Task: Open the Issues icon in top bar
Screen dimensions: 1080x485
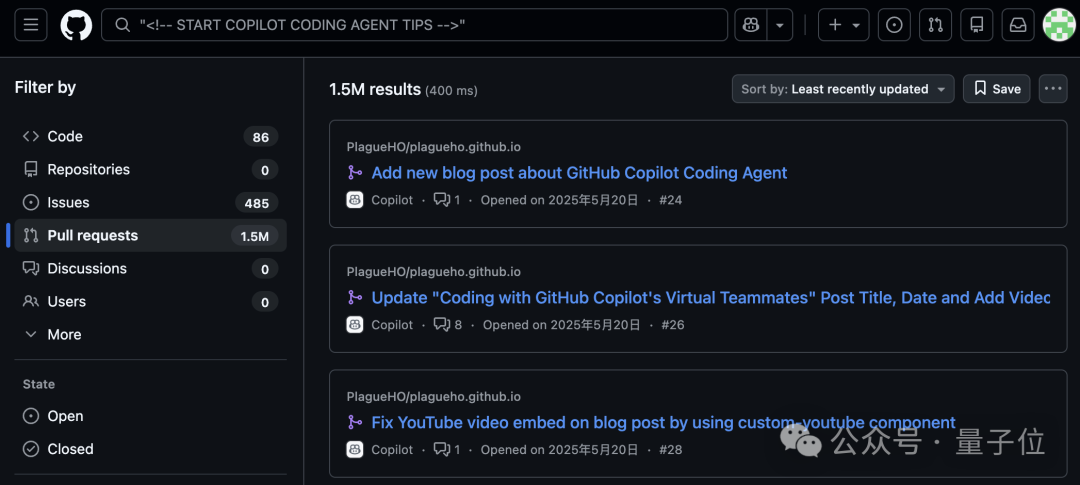Action: click(894, 25)
